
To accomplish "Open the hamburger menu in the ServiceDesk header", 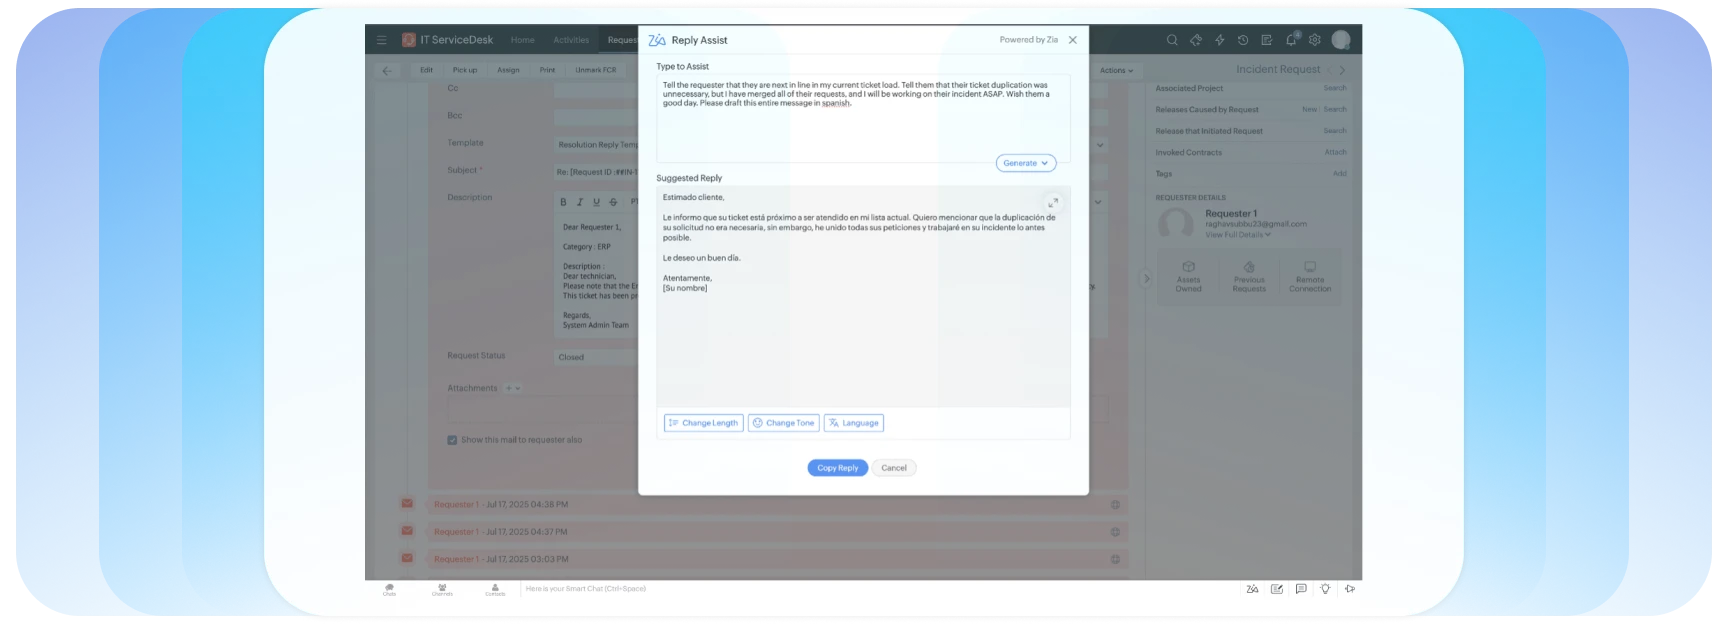I will (381, 40).
